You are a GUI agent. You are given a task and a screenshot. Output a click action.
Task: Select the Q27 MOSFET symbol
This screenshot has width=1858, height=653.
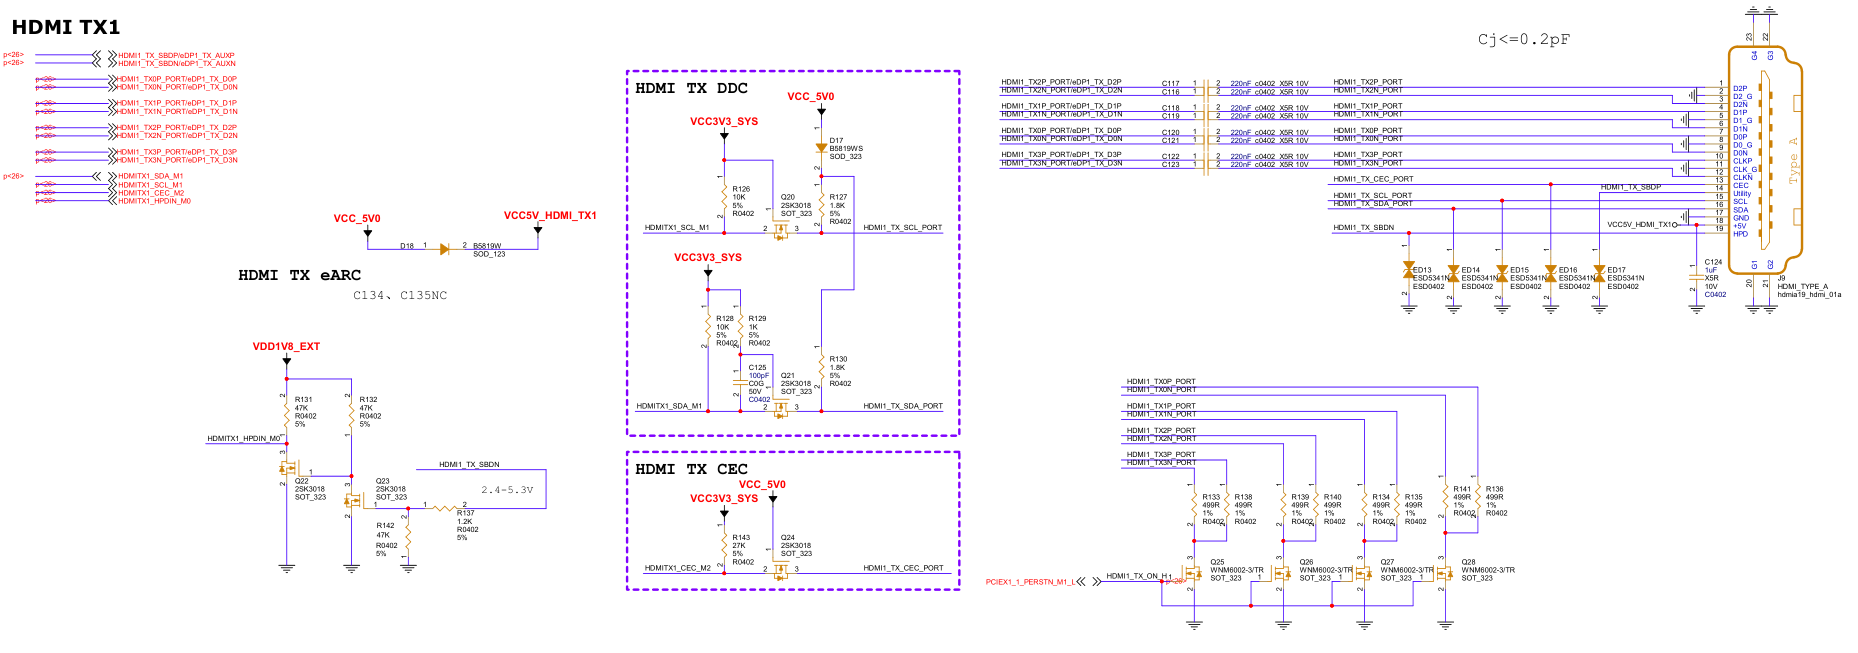pos(1363,574)
